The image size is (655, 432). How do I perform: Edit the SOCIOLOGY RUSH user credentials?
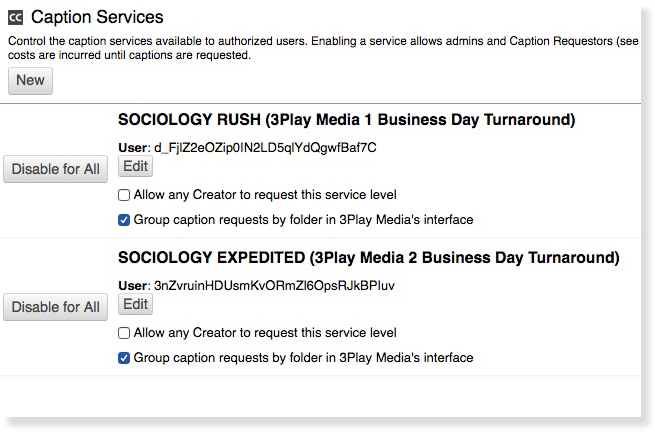135,166
